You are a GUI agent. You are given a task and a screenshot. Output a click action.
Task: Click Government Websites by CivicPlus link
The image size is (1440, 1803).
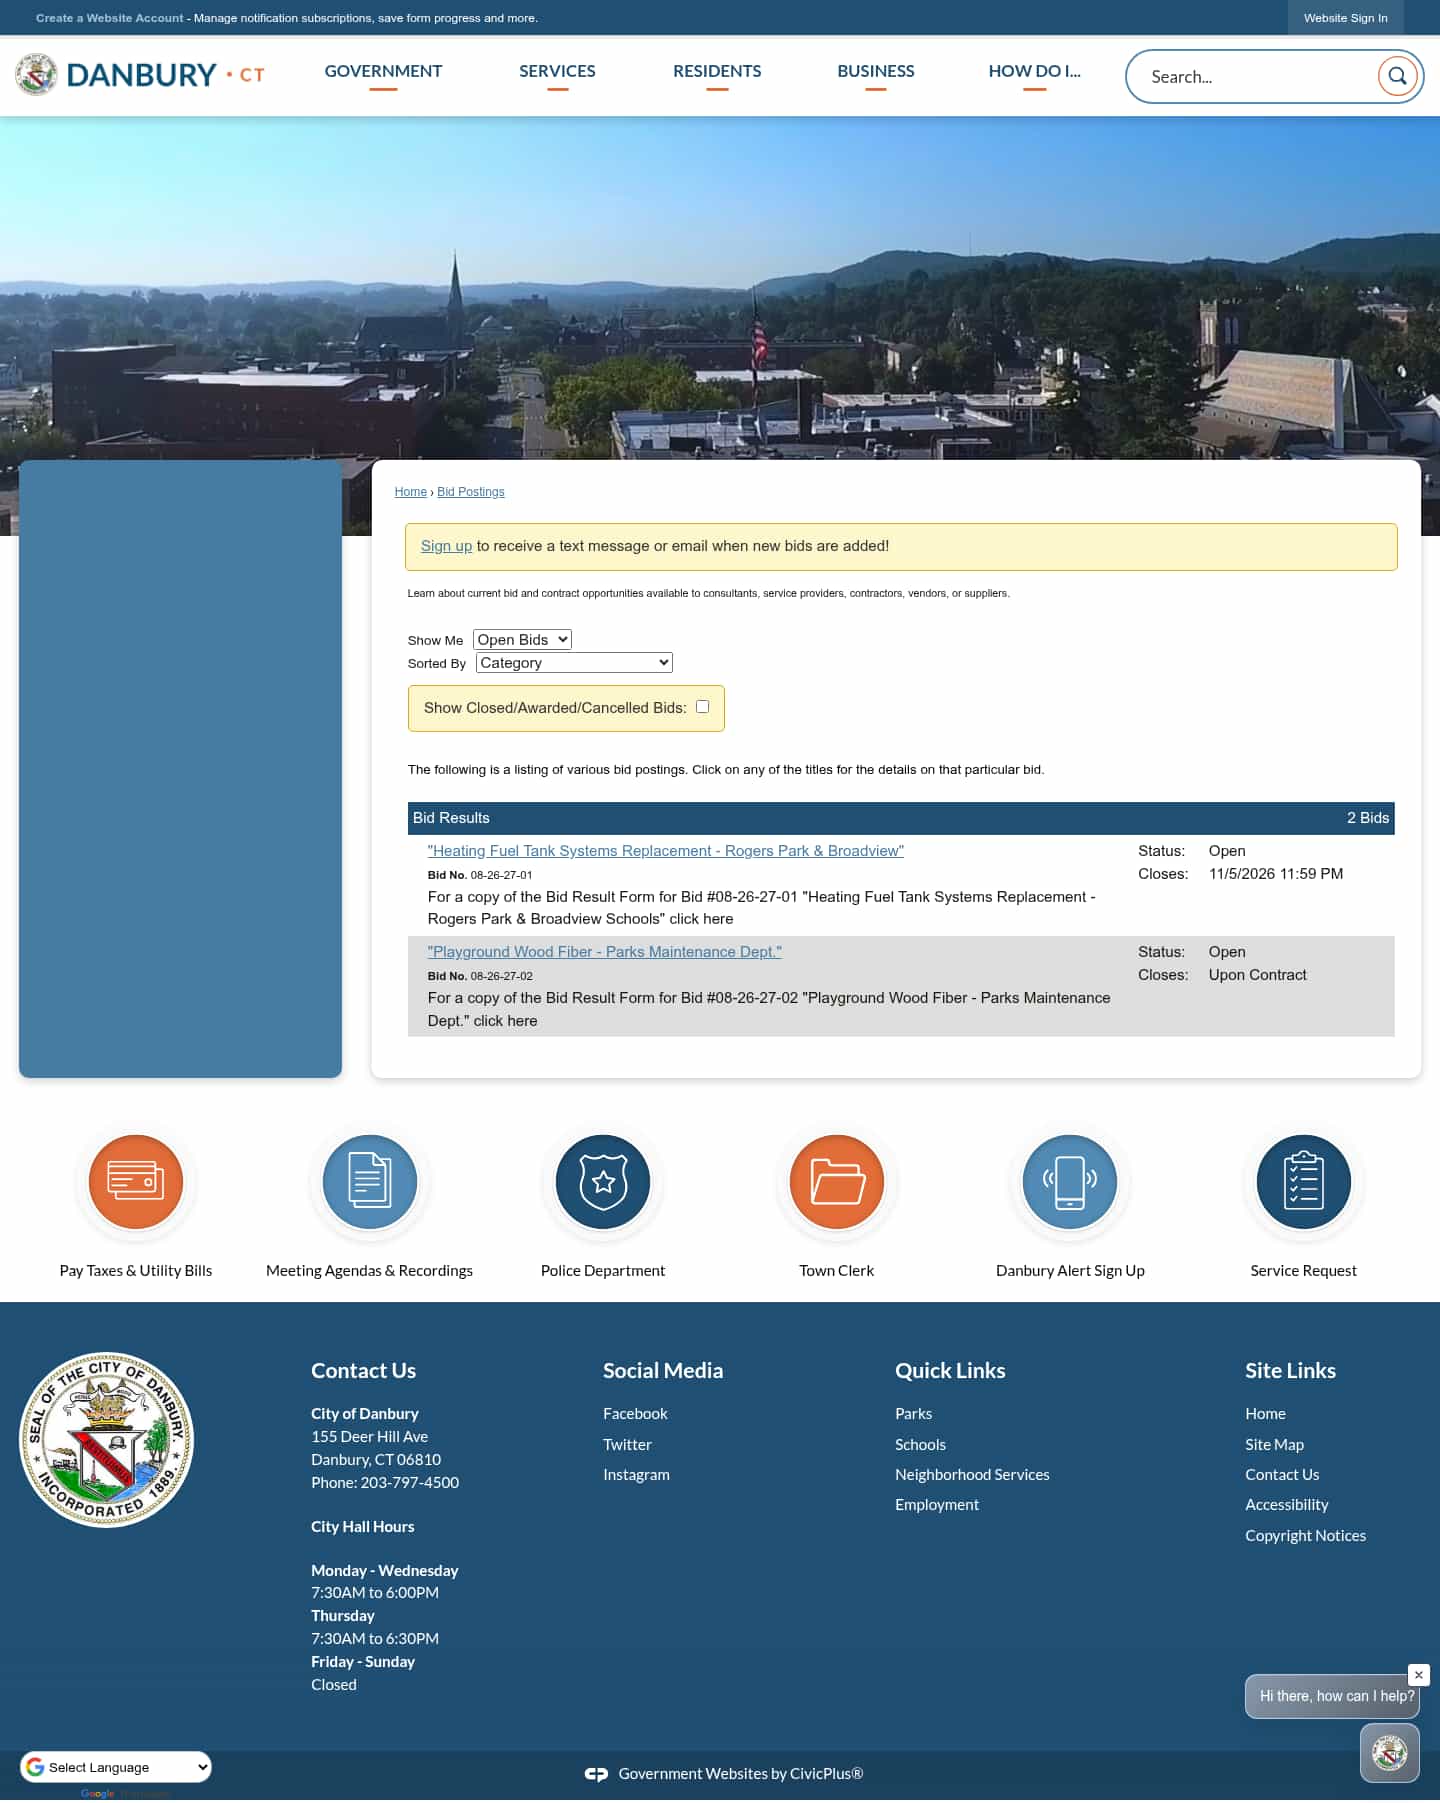coord(741,1774)
